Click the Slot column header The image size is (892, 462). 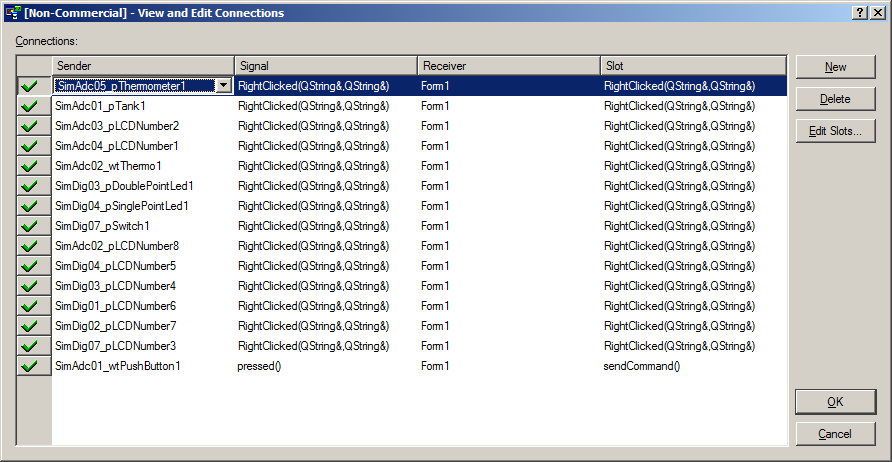tap(693, 66)
